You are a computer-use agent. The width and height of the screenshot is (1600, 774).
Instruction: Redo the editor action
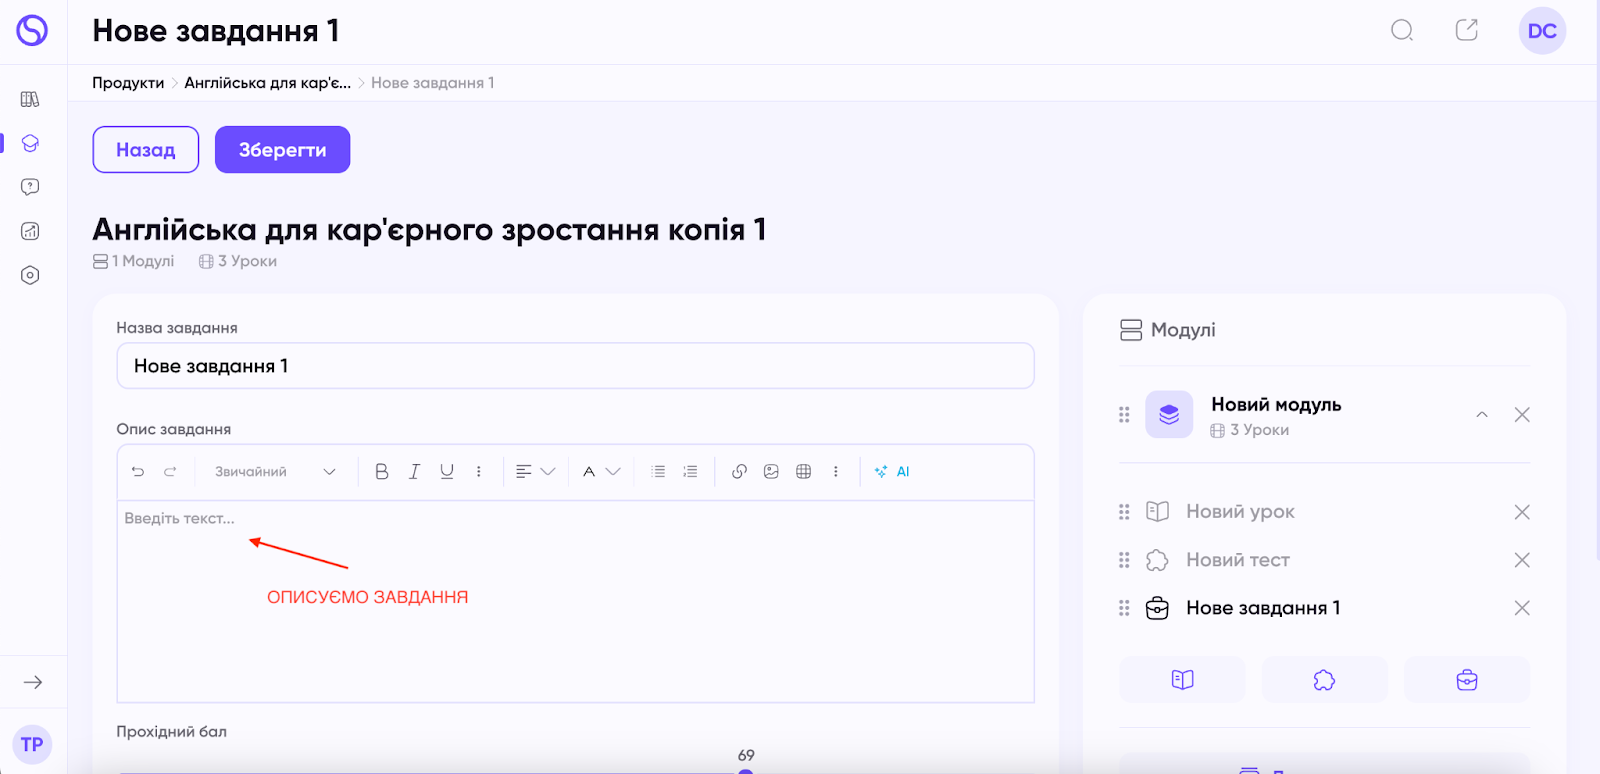(x=170, y=472)
